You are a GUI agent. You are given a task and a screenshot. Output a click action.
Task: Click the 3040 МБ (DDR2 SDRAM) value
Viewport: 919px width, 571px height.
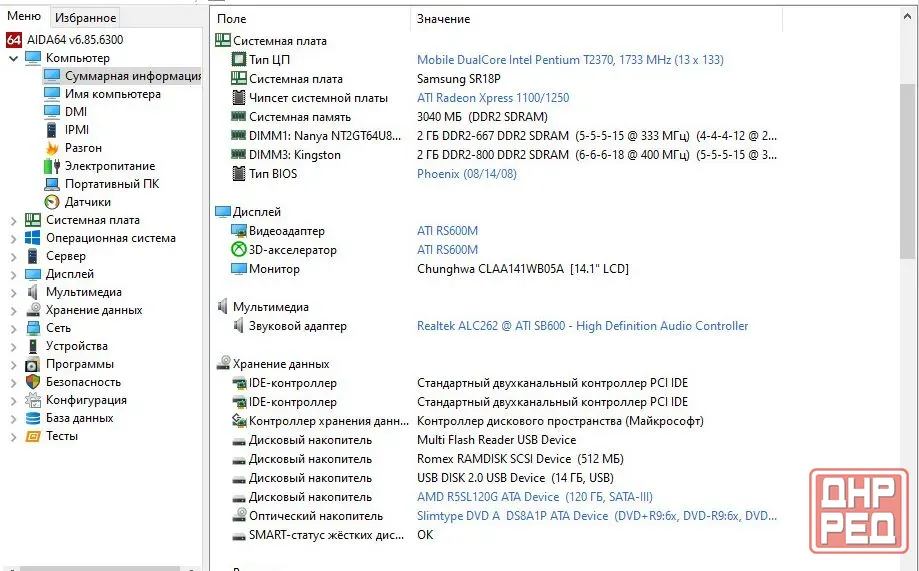(482, 117)
